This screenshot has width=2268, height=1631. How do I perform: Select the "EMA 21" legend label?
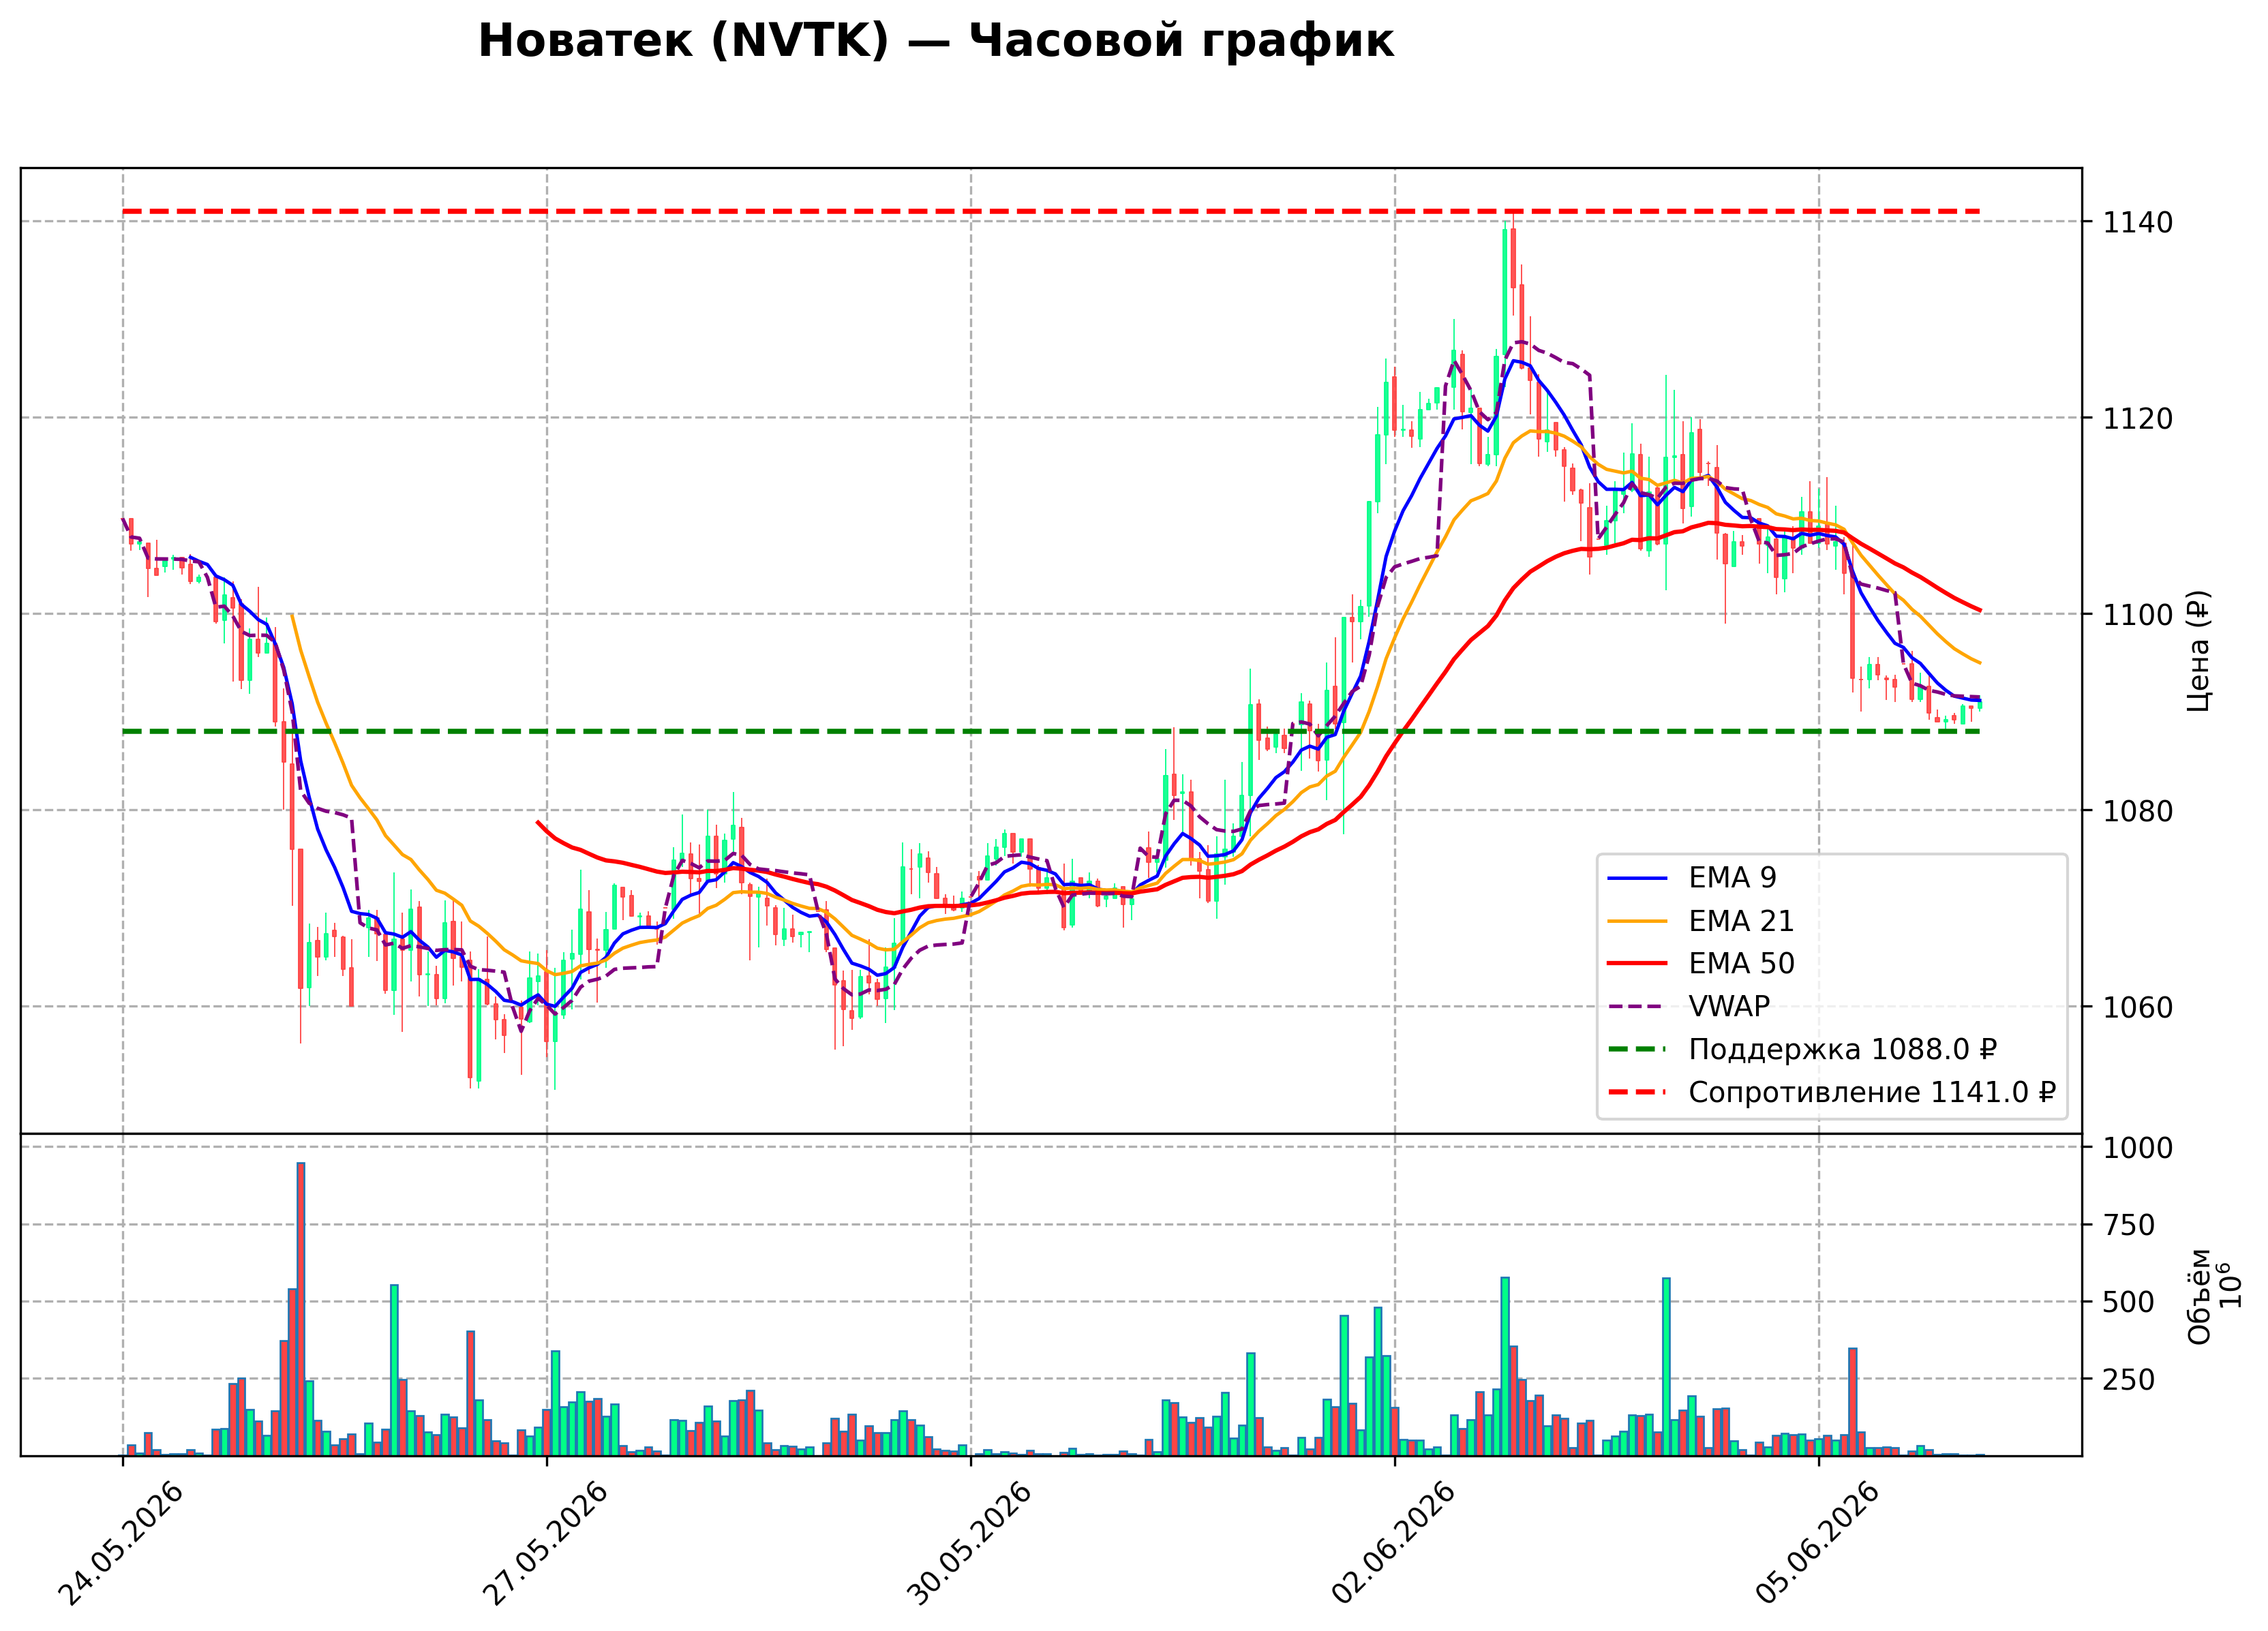[1741, 921]
